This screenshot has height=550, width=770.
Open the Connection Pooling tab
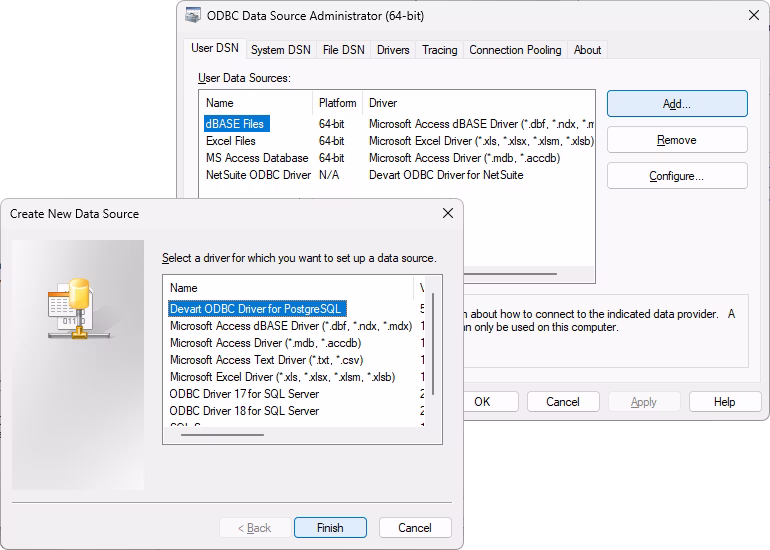click(515, 50)
